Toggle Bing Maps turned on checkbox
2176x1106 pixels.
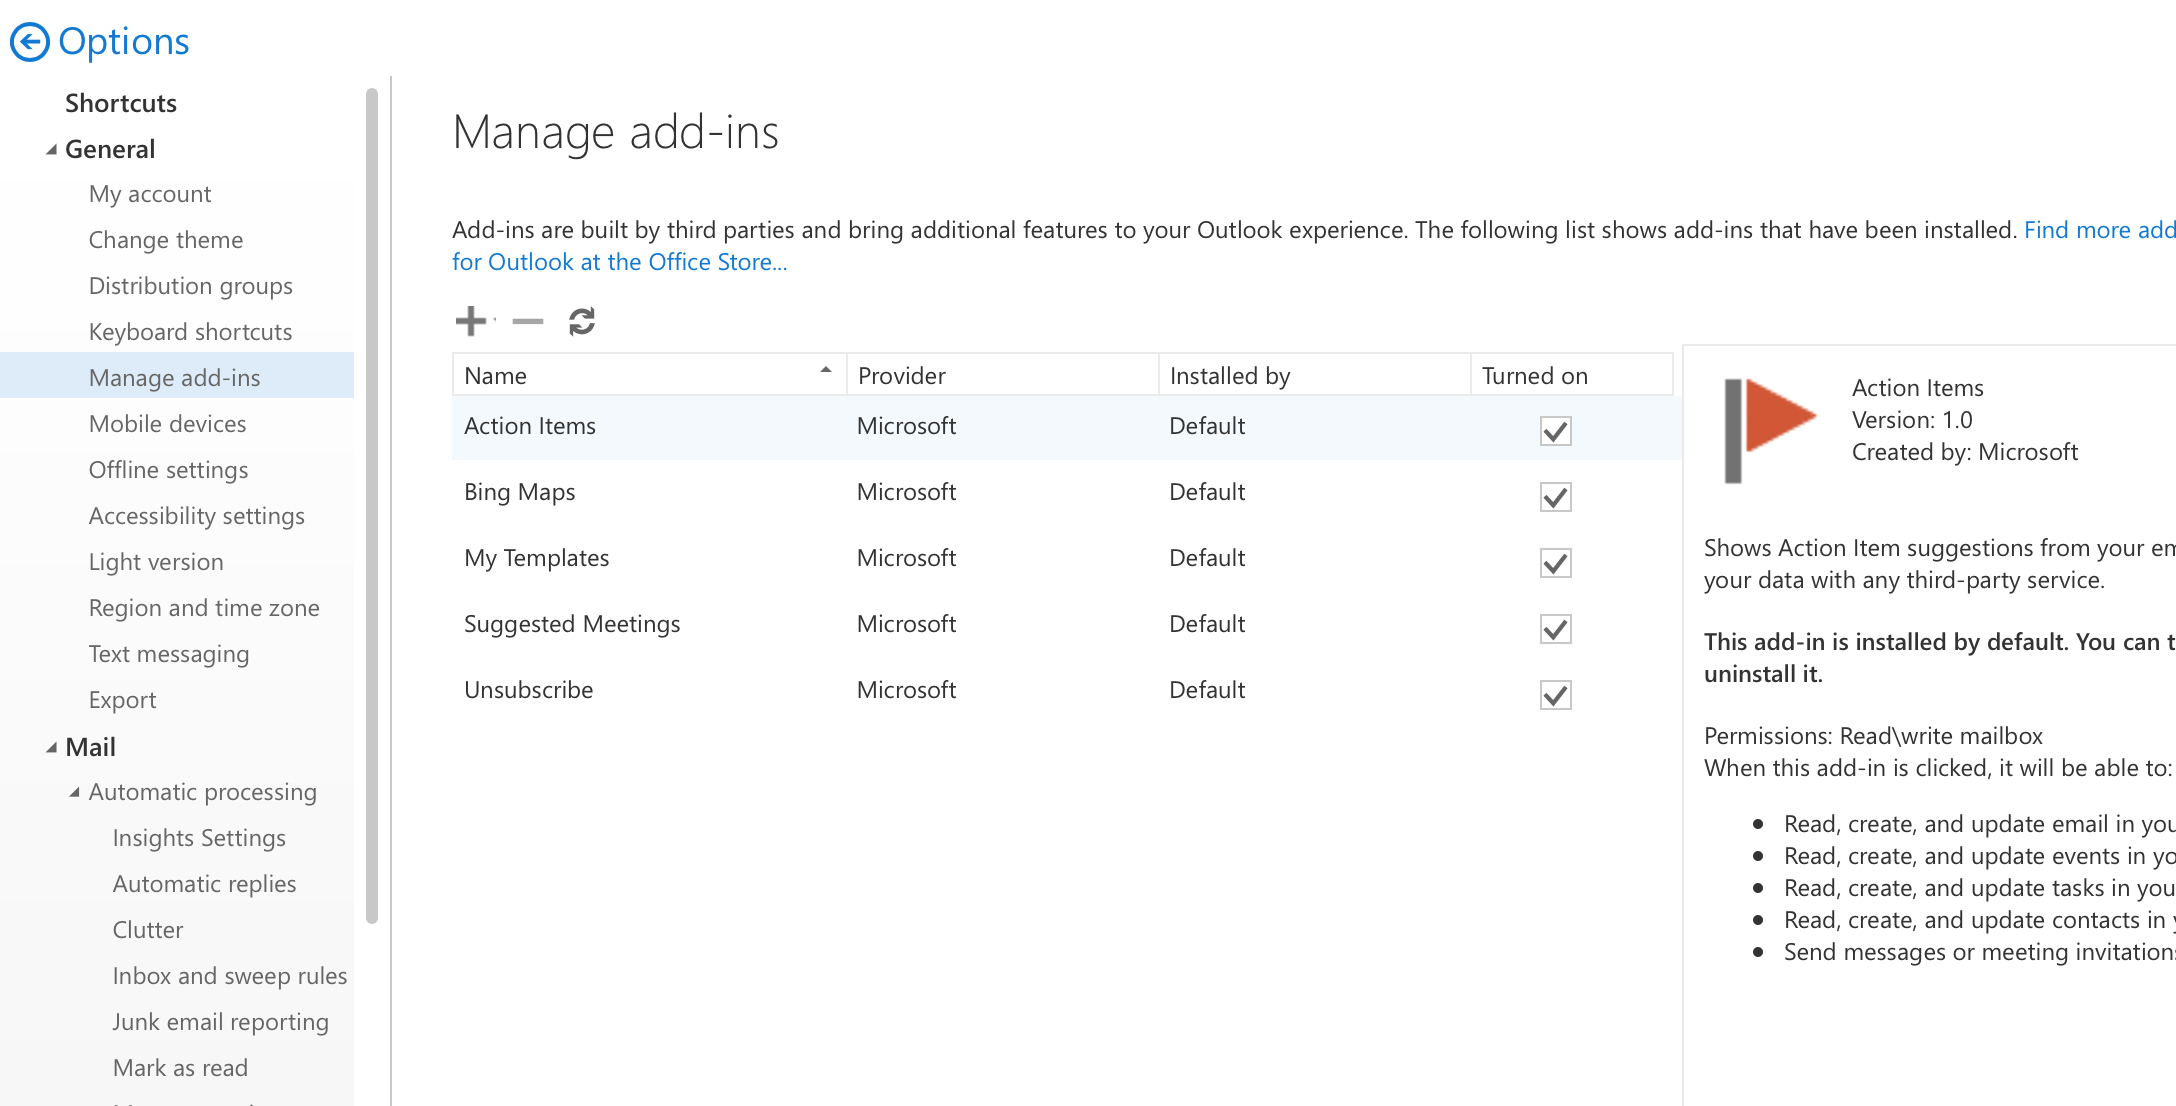pyautogui.click(x=1555, y=497)
